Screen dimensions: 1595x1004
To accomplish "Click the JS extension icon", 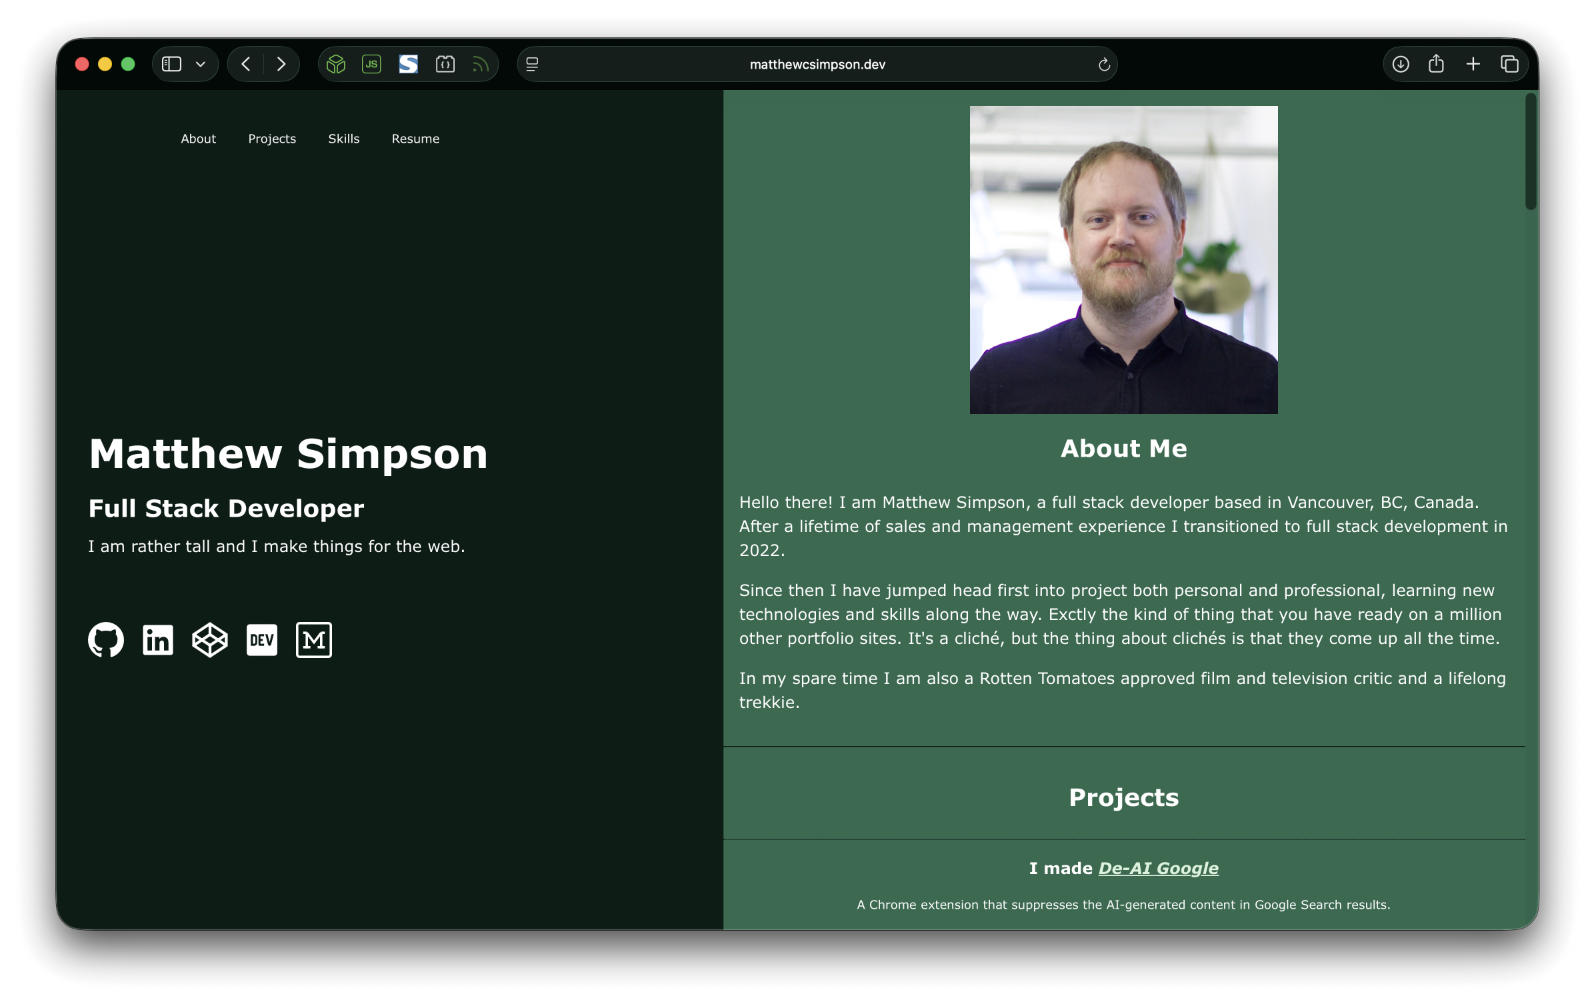I will (372, 64).
